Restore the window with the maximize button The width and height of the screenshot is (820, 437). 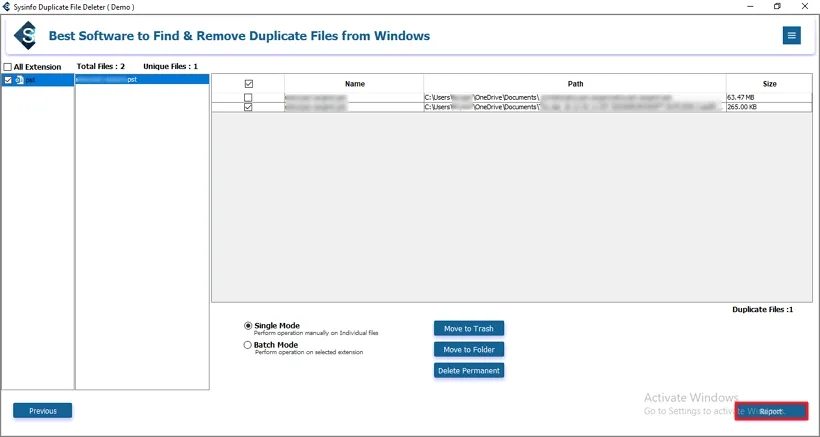(x=778, y=6)
